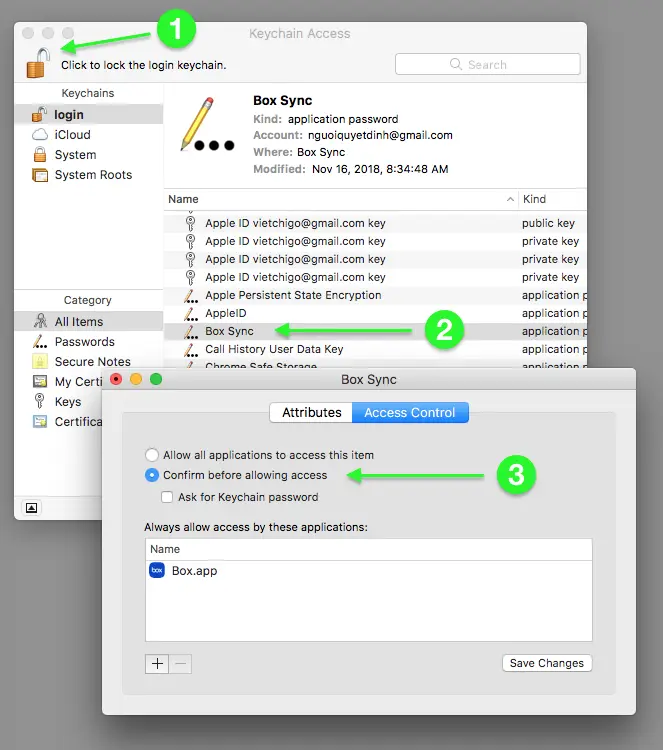Click the Box.app icon in access list
663x750 pixels.
tap(157, 571)
